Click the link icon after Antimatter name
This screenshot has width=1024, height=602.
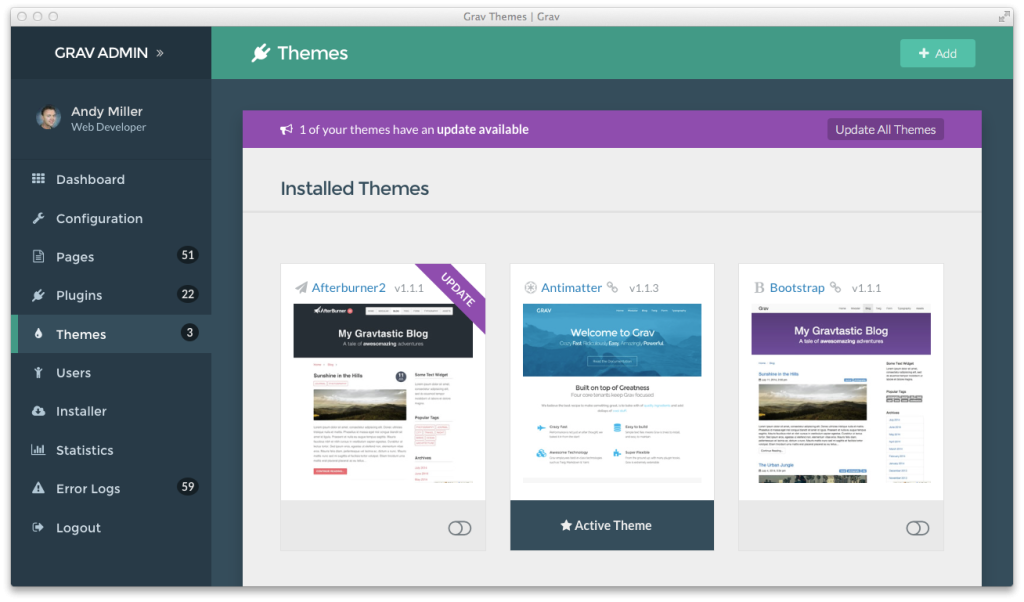pos(613,287)
